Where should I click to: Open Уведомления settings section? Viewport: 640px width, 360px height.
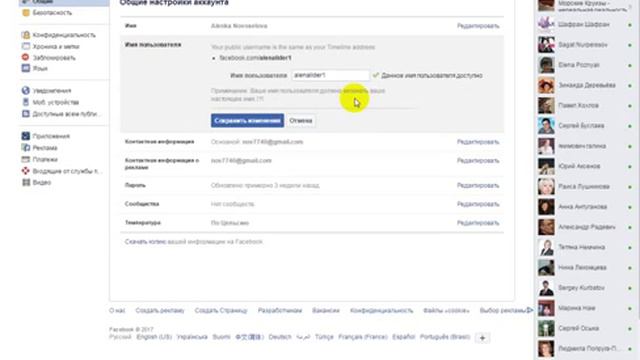[52, 91]
